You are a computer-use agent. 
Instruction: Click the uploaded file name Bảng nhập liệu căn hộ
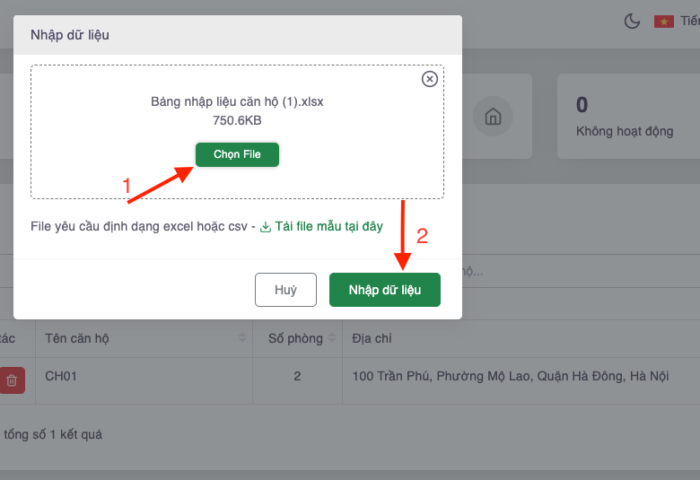[237, 102]
